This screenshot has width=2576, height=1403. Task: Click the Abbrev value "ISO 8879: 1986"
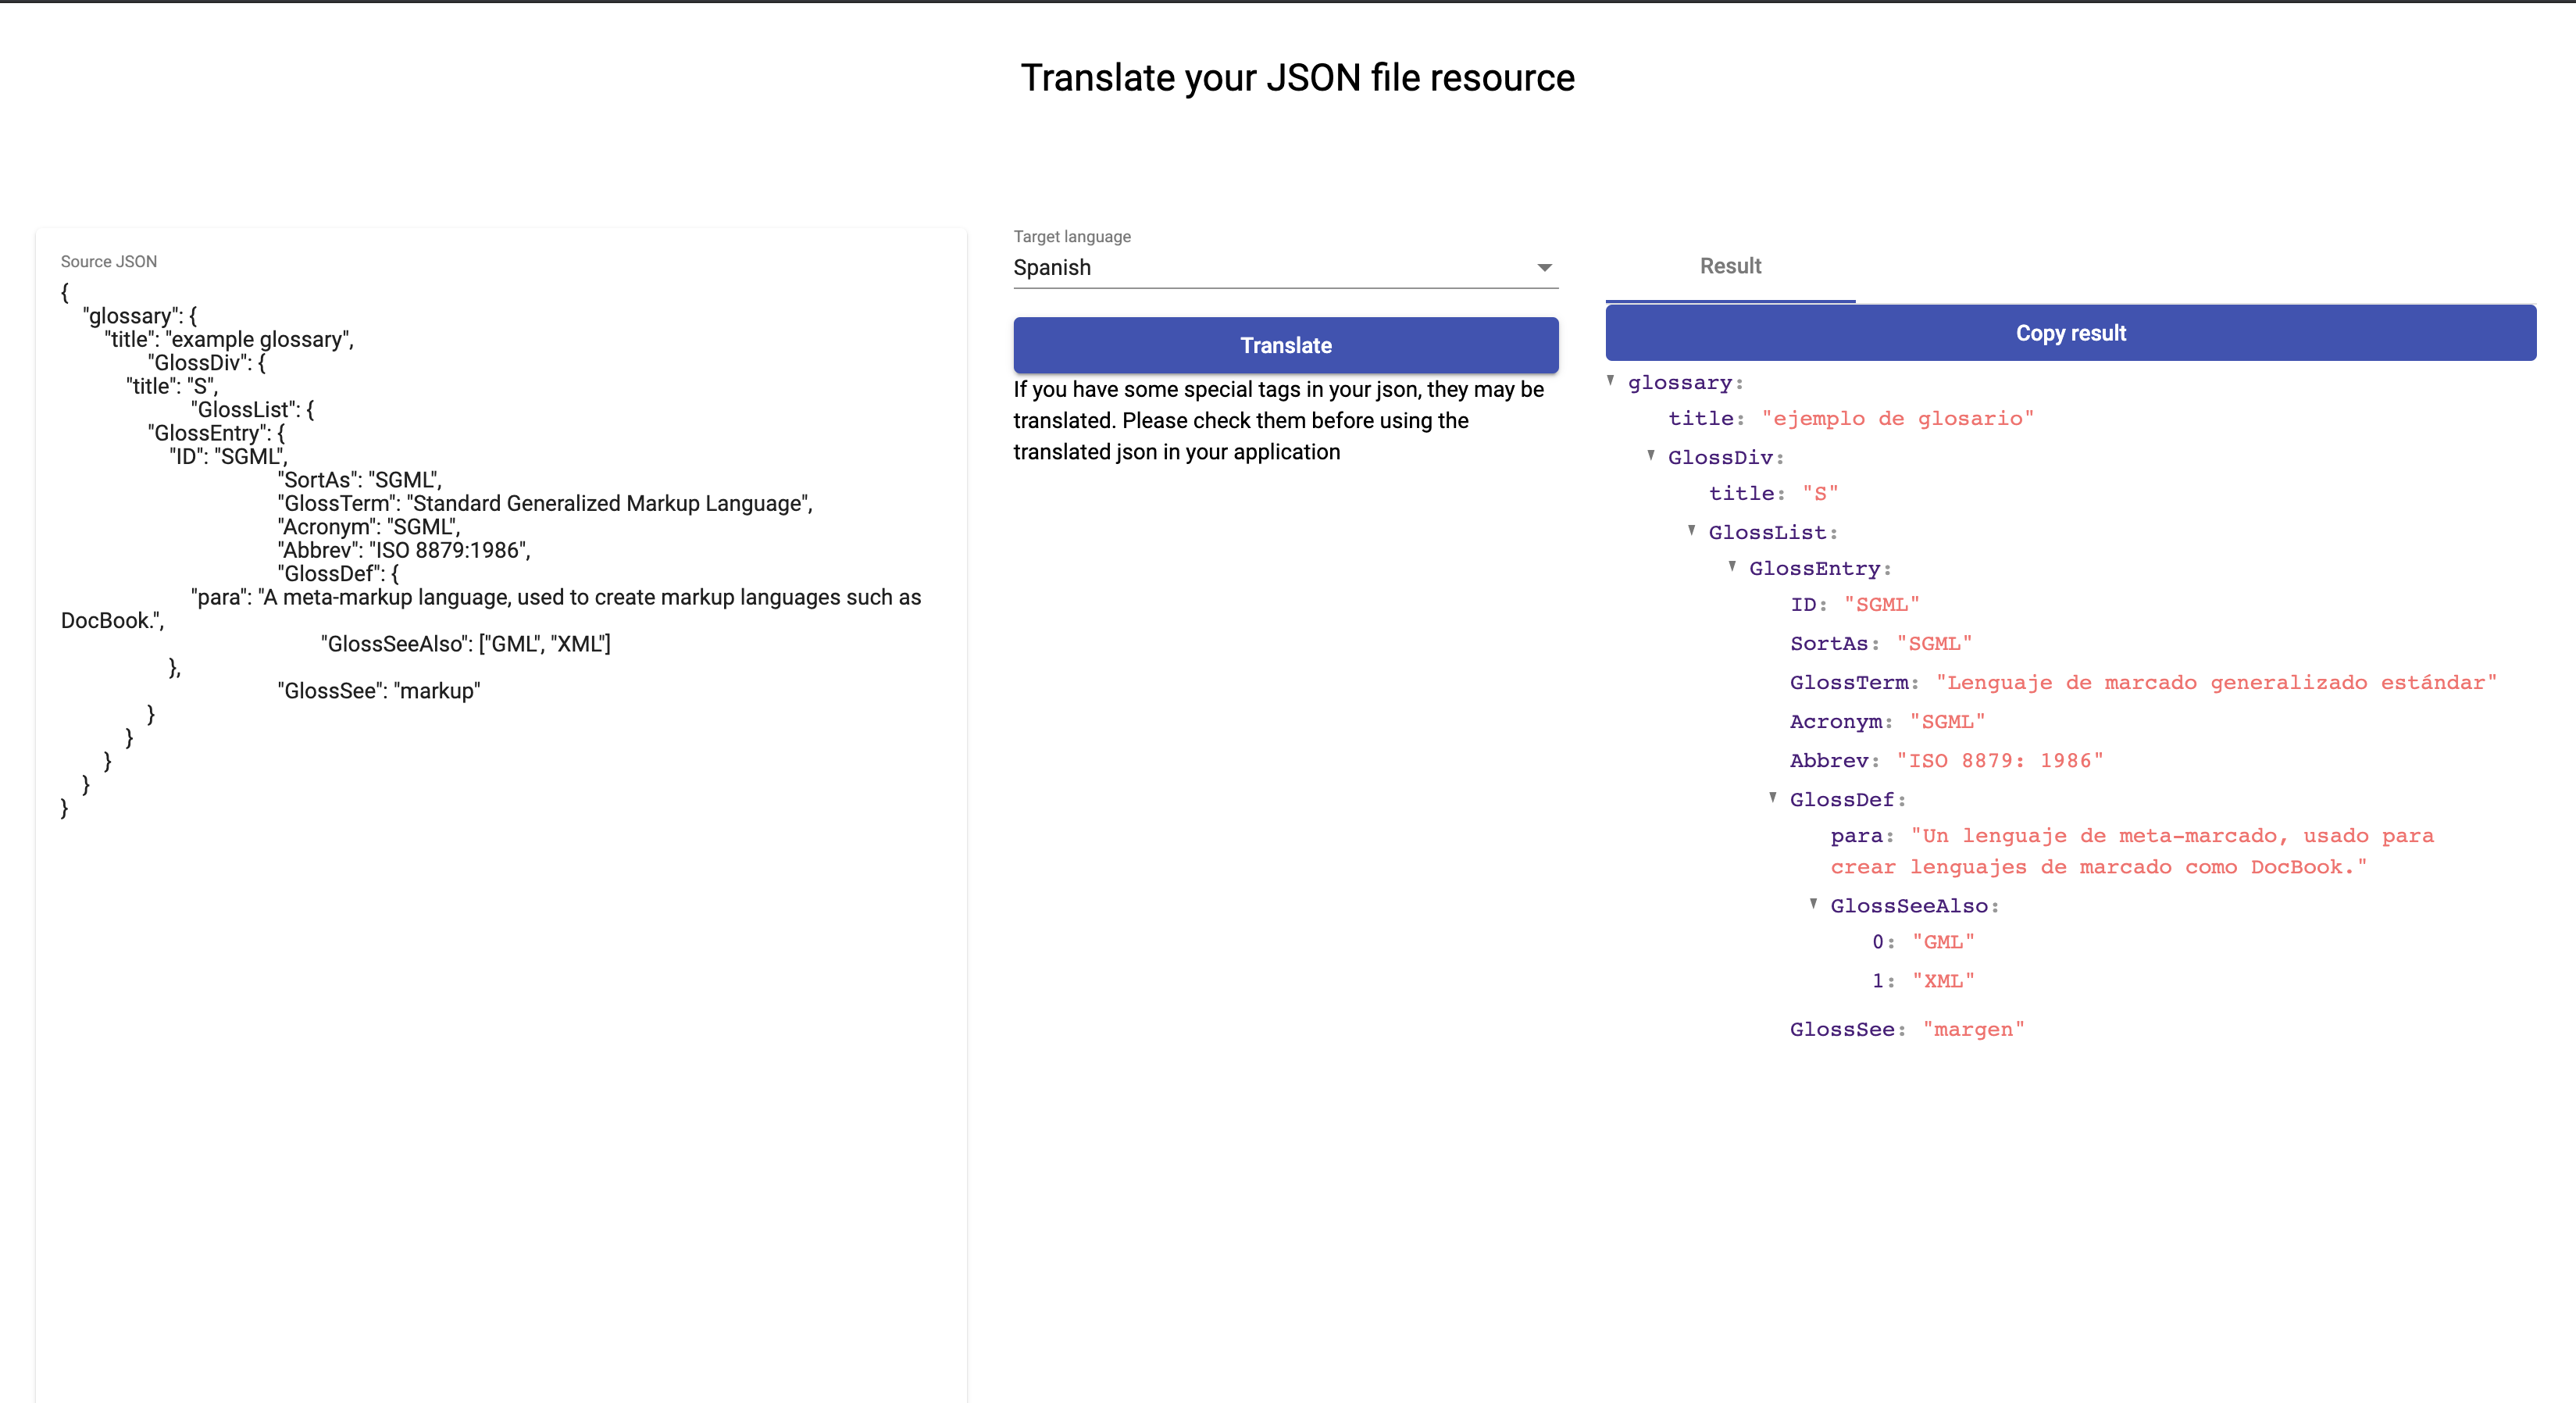[2000, 760]
